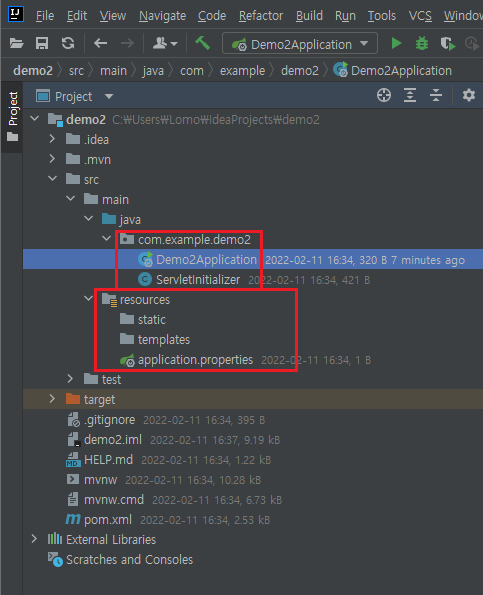
Task: Collapse the com.example.demo2 package
Action: point(107,239)
